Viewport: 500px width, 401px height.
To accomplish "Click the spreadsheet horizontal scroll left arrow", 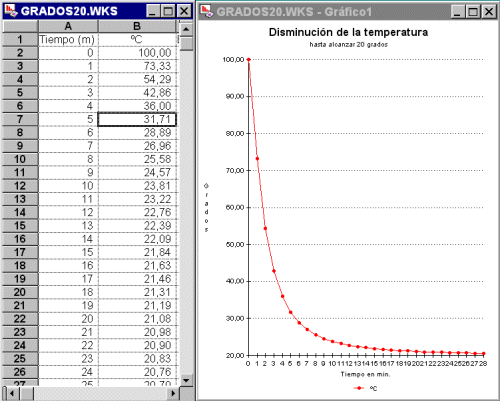I will [x=12, y=393].
